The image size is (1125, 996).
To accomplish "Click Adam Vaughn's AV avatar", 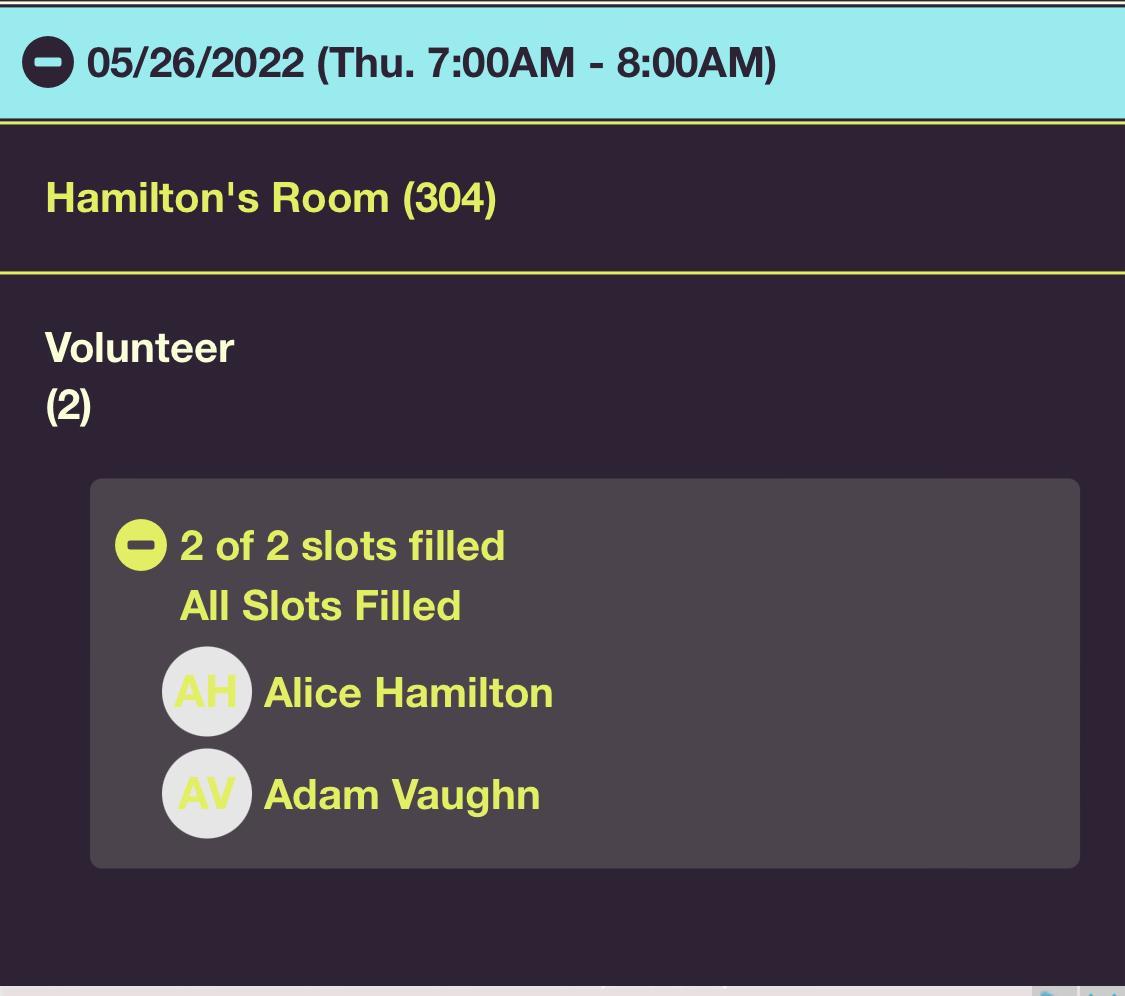I will click(206, 794).
